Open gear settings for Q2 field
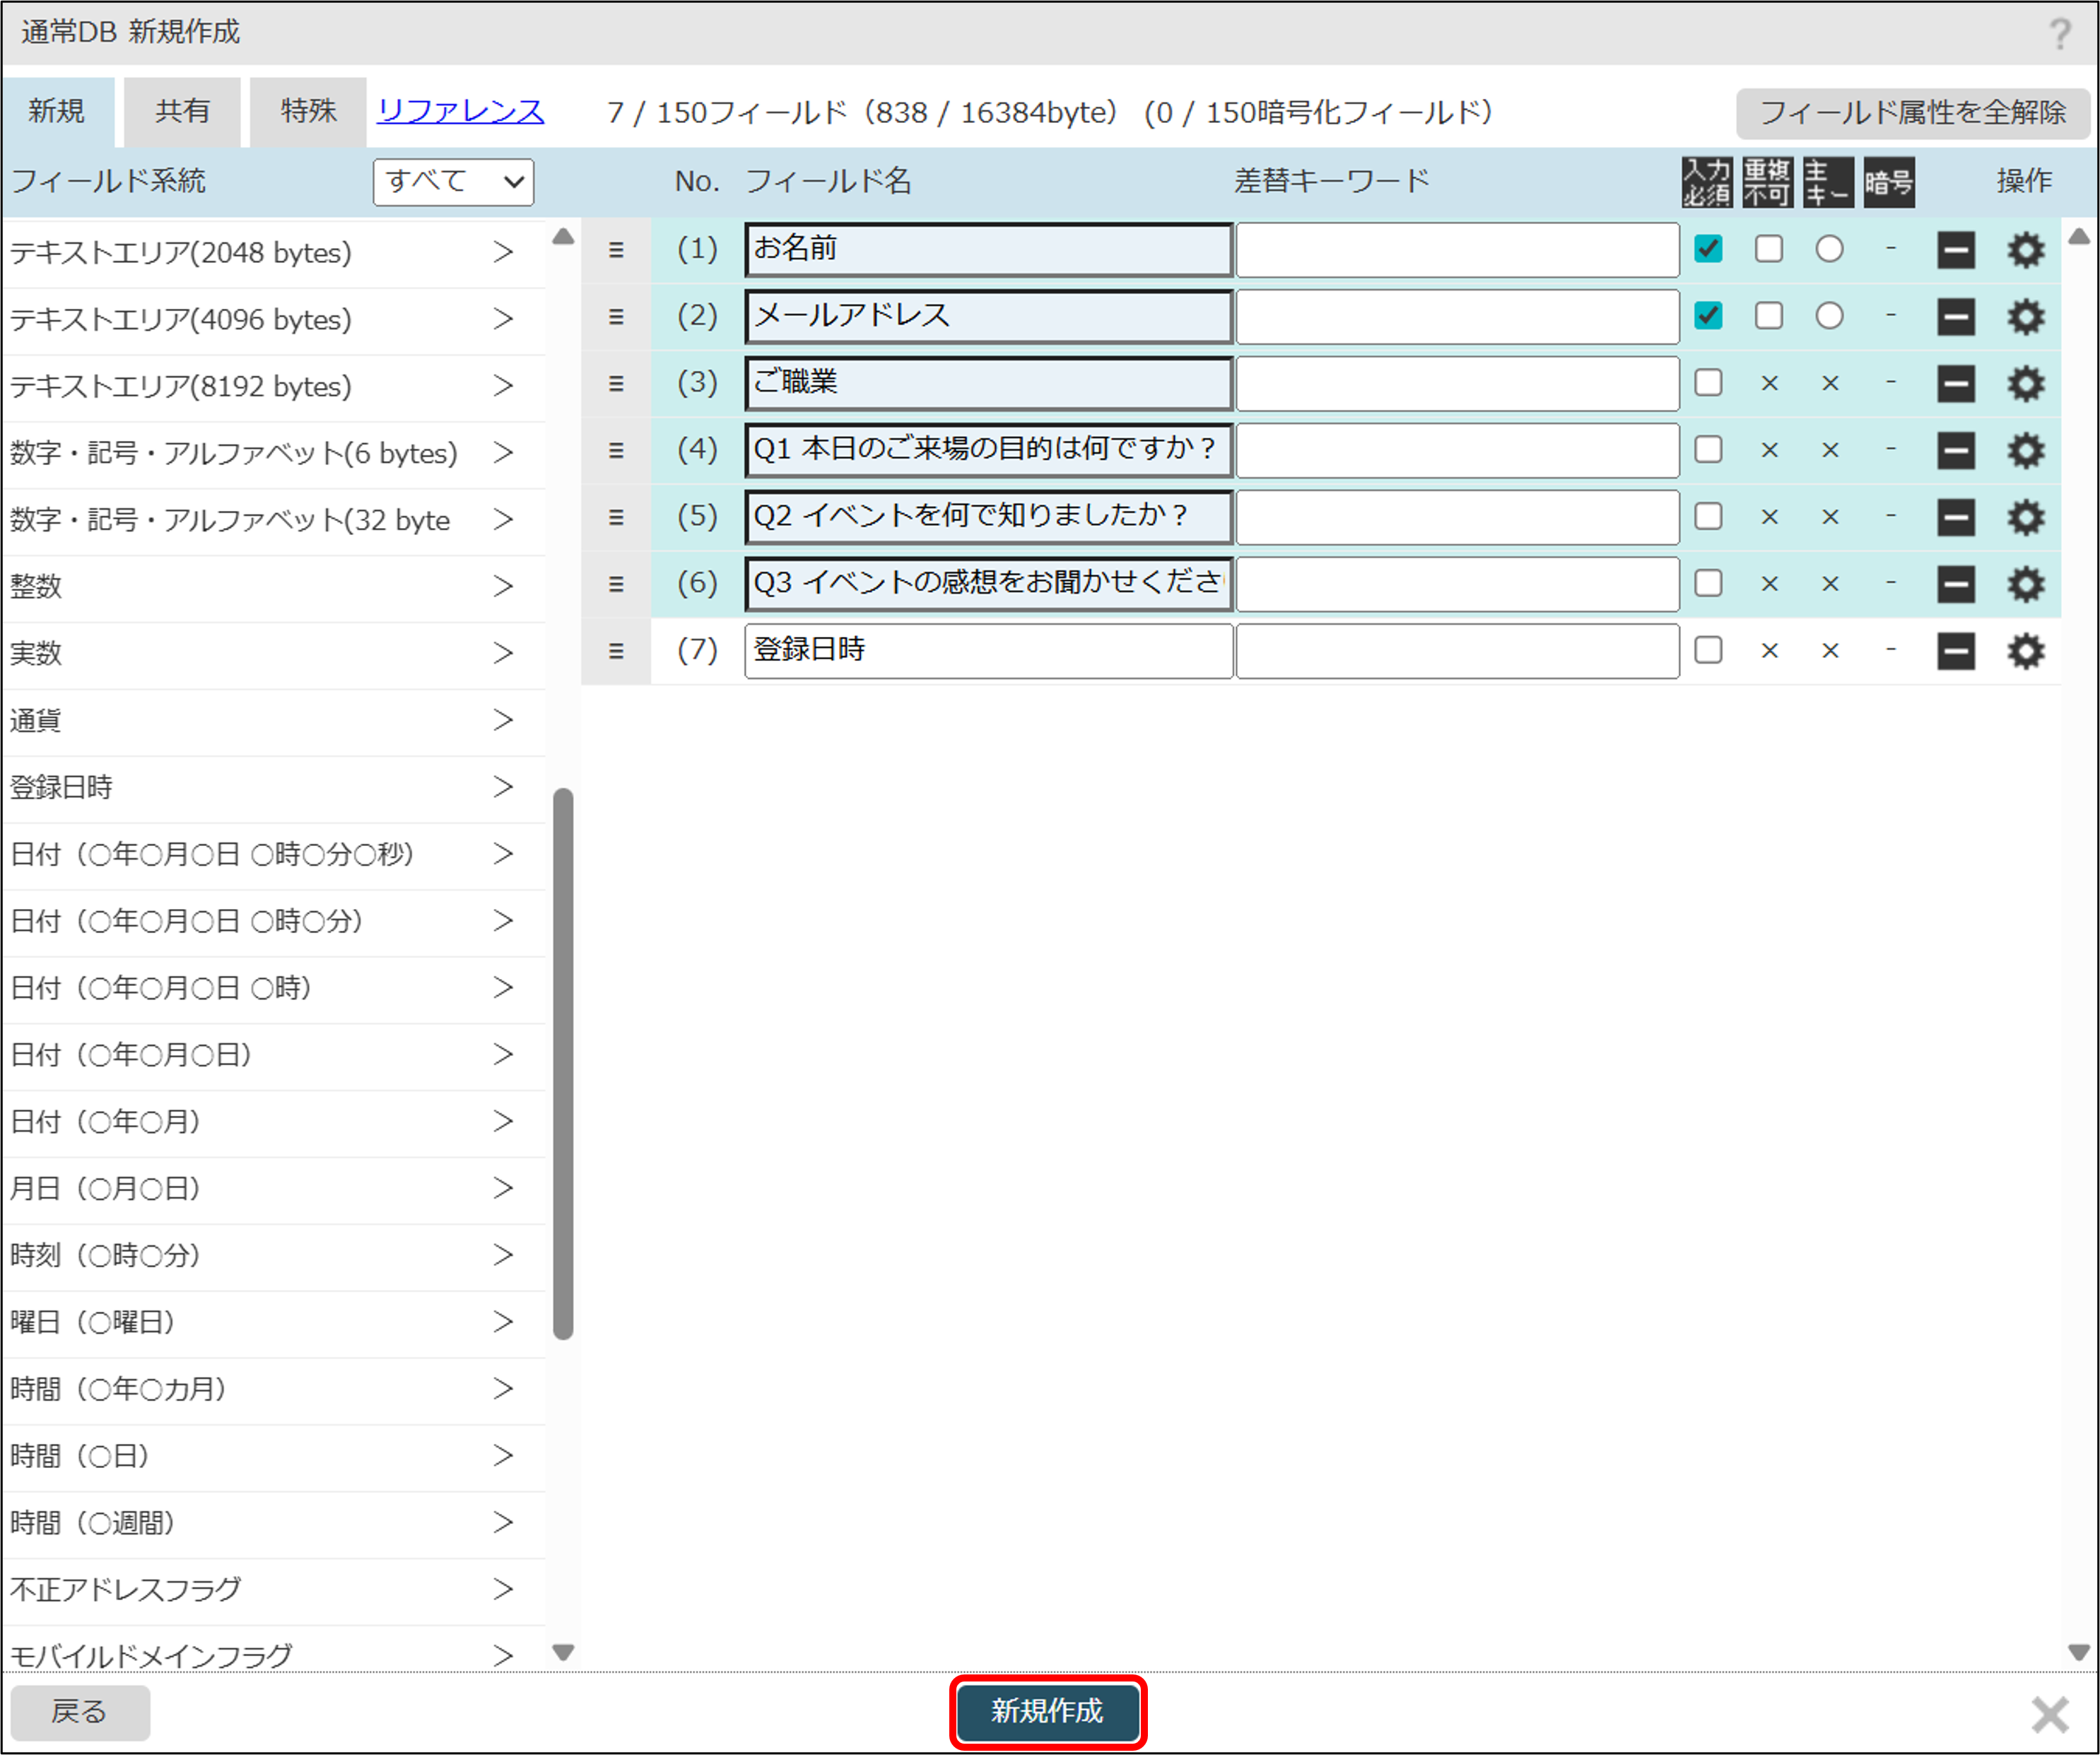Screen dimensions: 2100x1755 2025,518
